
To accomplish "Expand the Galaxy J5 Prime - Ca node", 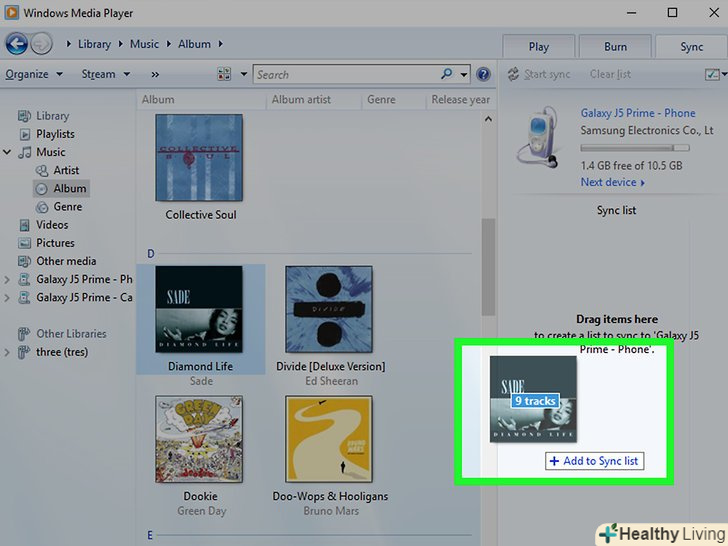I will tap(7, 298).
